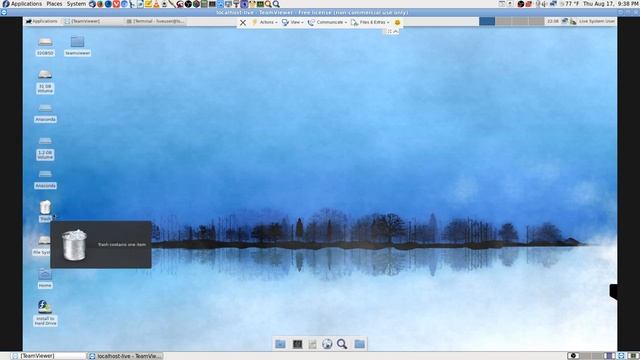Click the last magnifier icon in top panel
The width and height of the screenshot is (640, 360).
coord(276,4)
